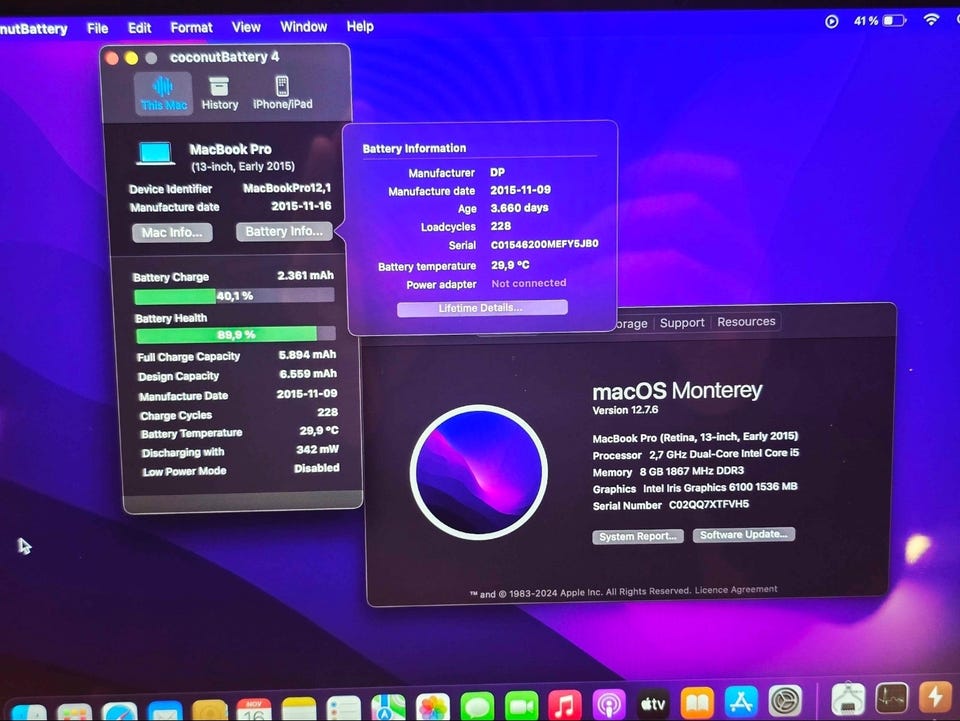960x721 pixels.
Task: Close the coconutBattery 4 window
Action: [111, 59]
